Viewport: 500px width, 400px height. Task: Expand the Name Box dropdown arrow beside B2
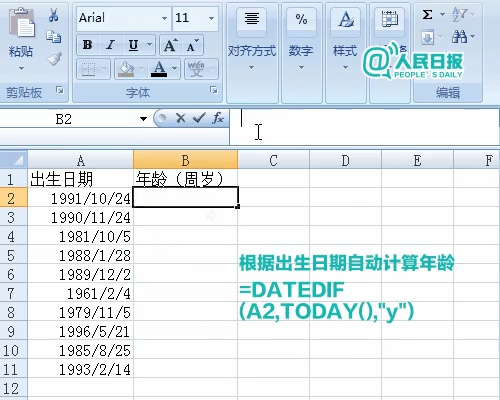tap(143, 119)
